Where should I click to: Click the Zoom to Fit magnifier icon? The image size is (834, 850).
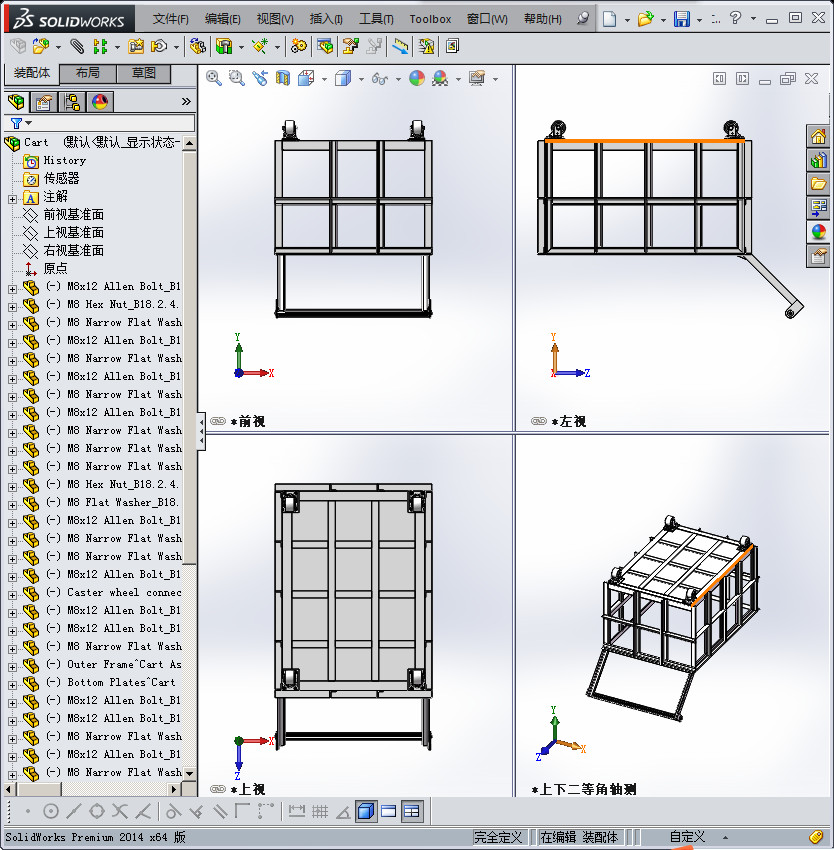214,78
